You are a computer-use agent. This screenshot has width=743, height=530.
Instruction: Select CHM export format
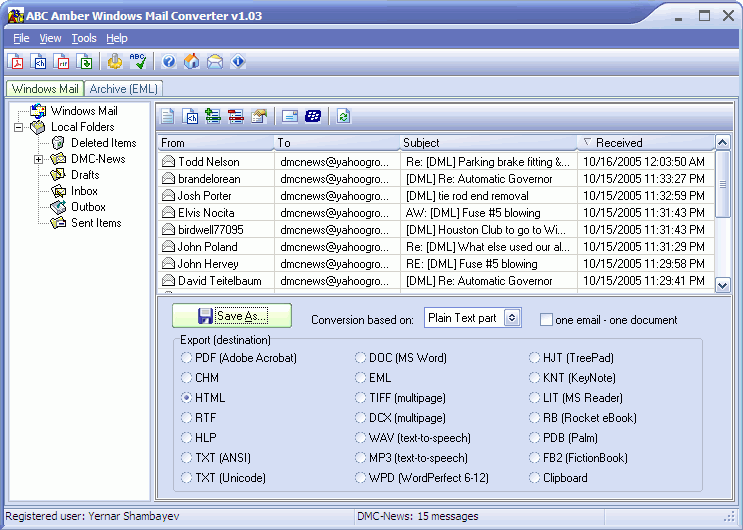187,378
